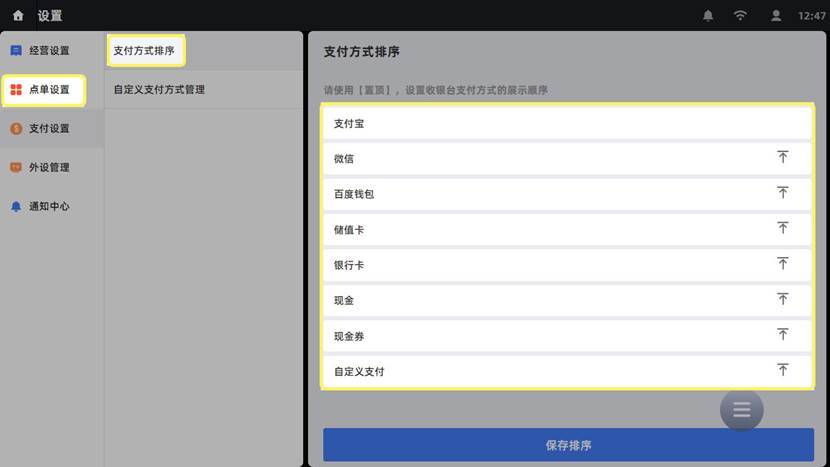Select the 微信 row label
The image size is (830, 467).
point(344,159)
